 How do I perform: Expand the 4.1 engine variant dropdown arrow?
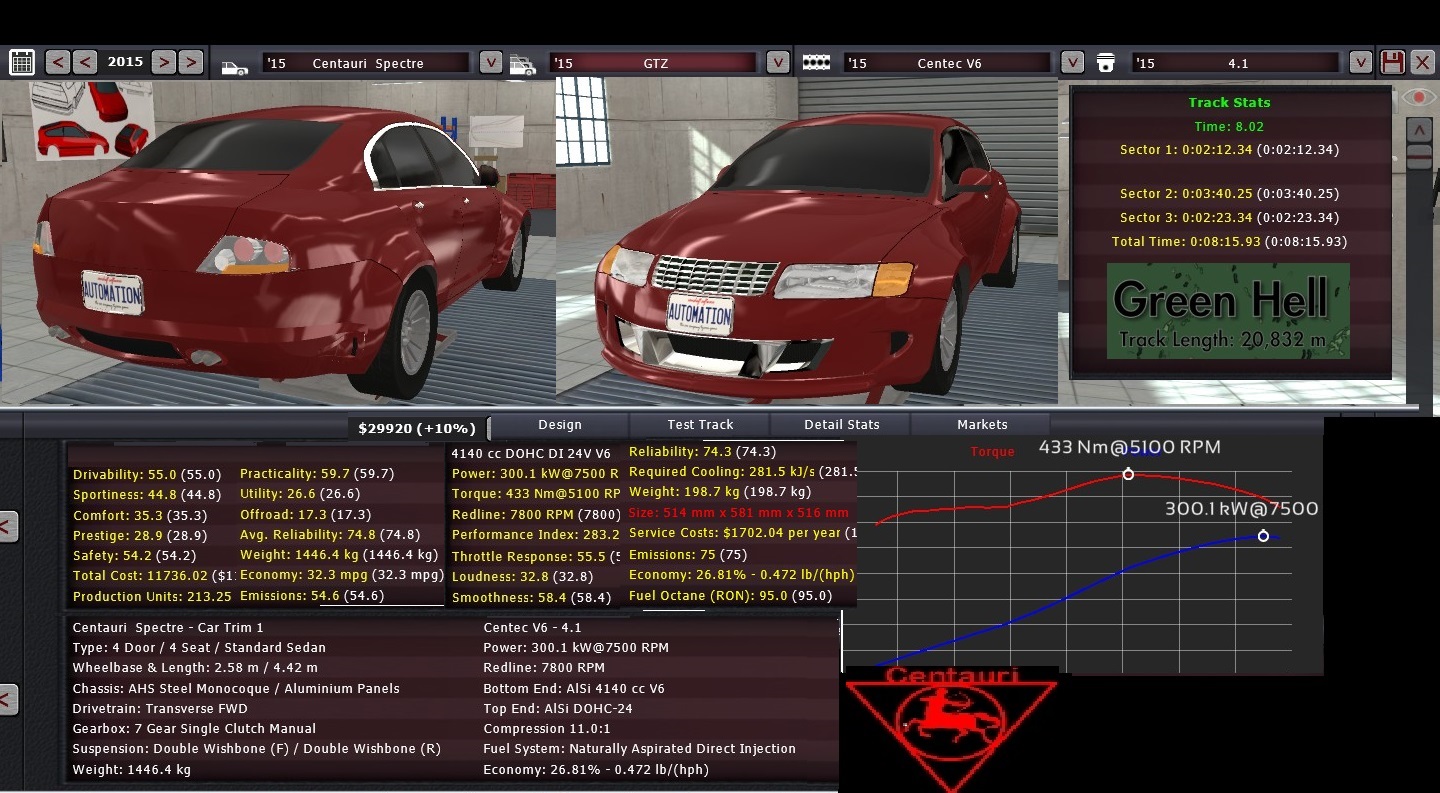(1360, 62)
